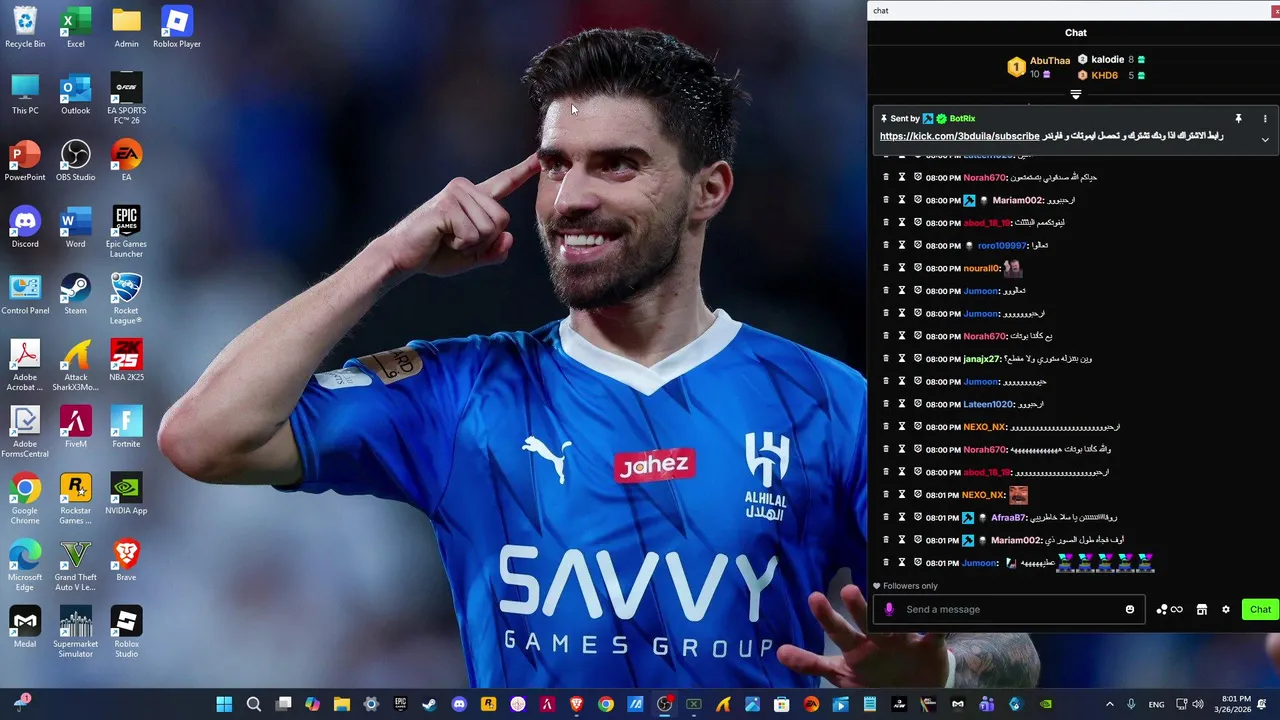
Task: Click the channel points icon beside infinity
Action: pyautogui.click(x=1162, y=609)
